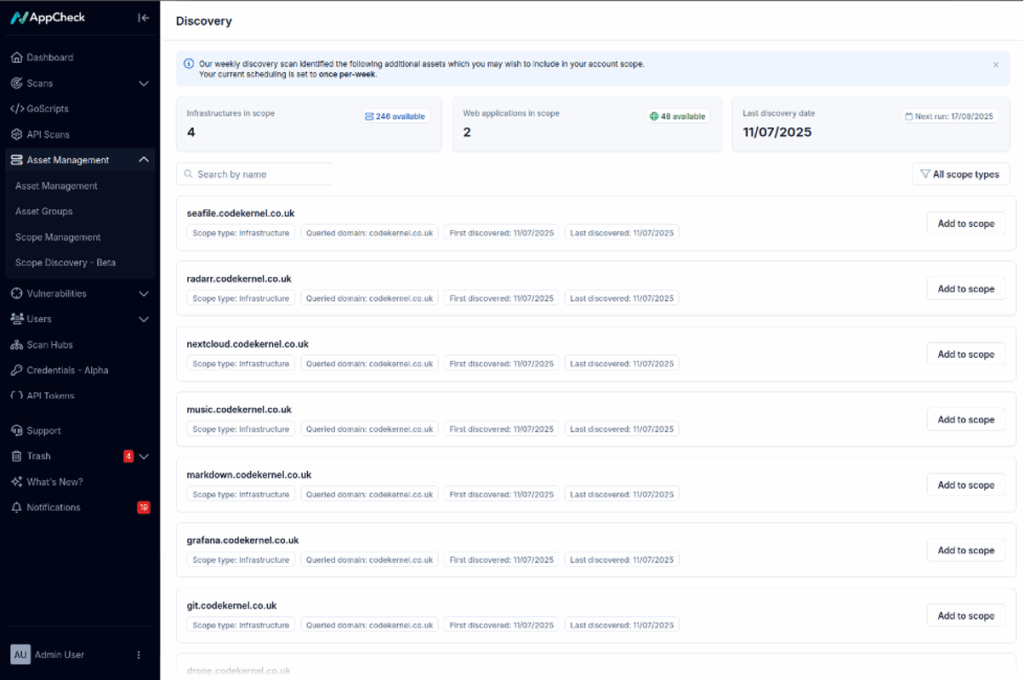Click the What's New sparkle icon

point(17,482)
